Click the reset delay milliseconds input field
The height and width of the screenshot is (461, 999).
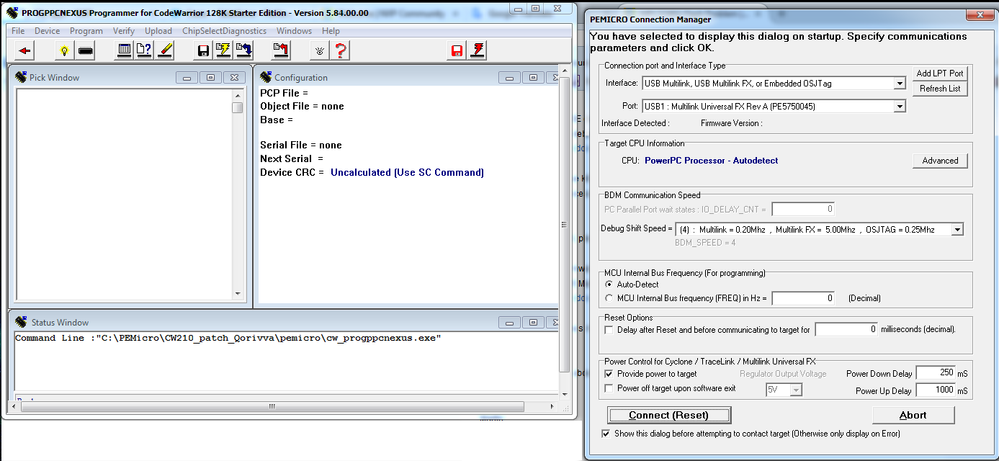coord(846,330)
